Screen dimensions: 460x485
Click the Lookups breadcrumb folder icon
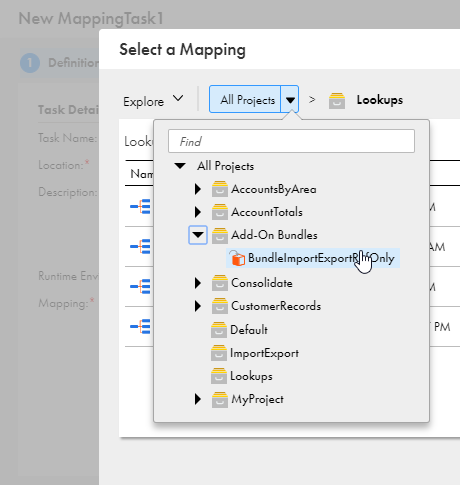[x=337, y=101]
